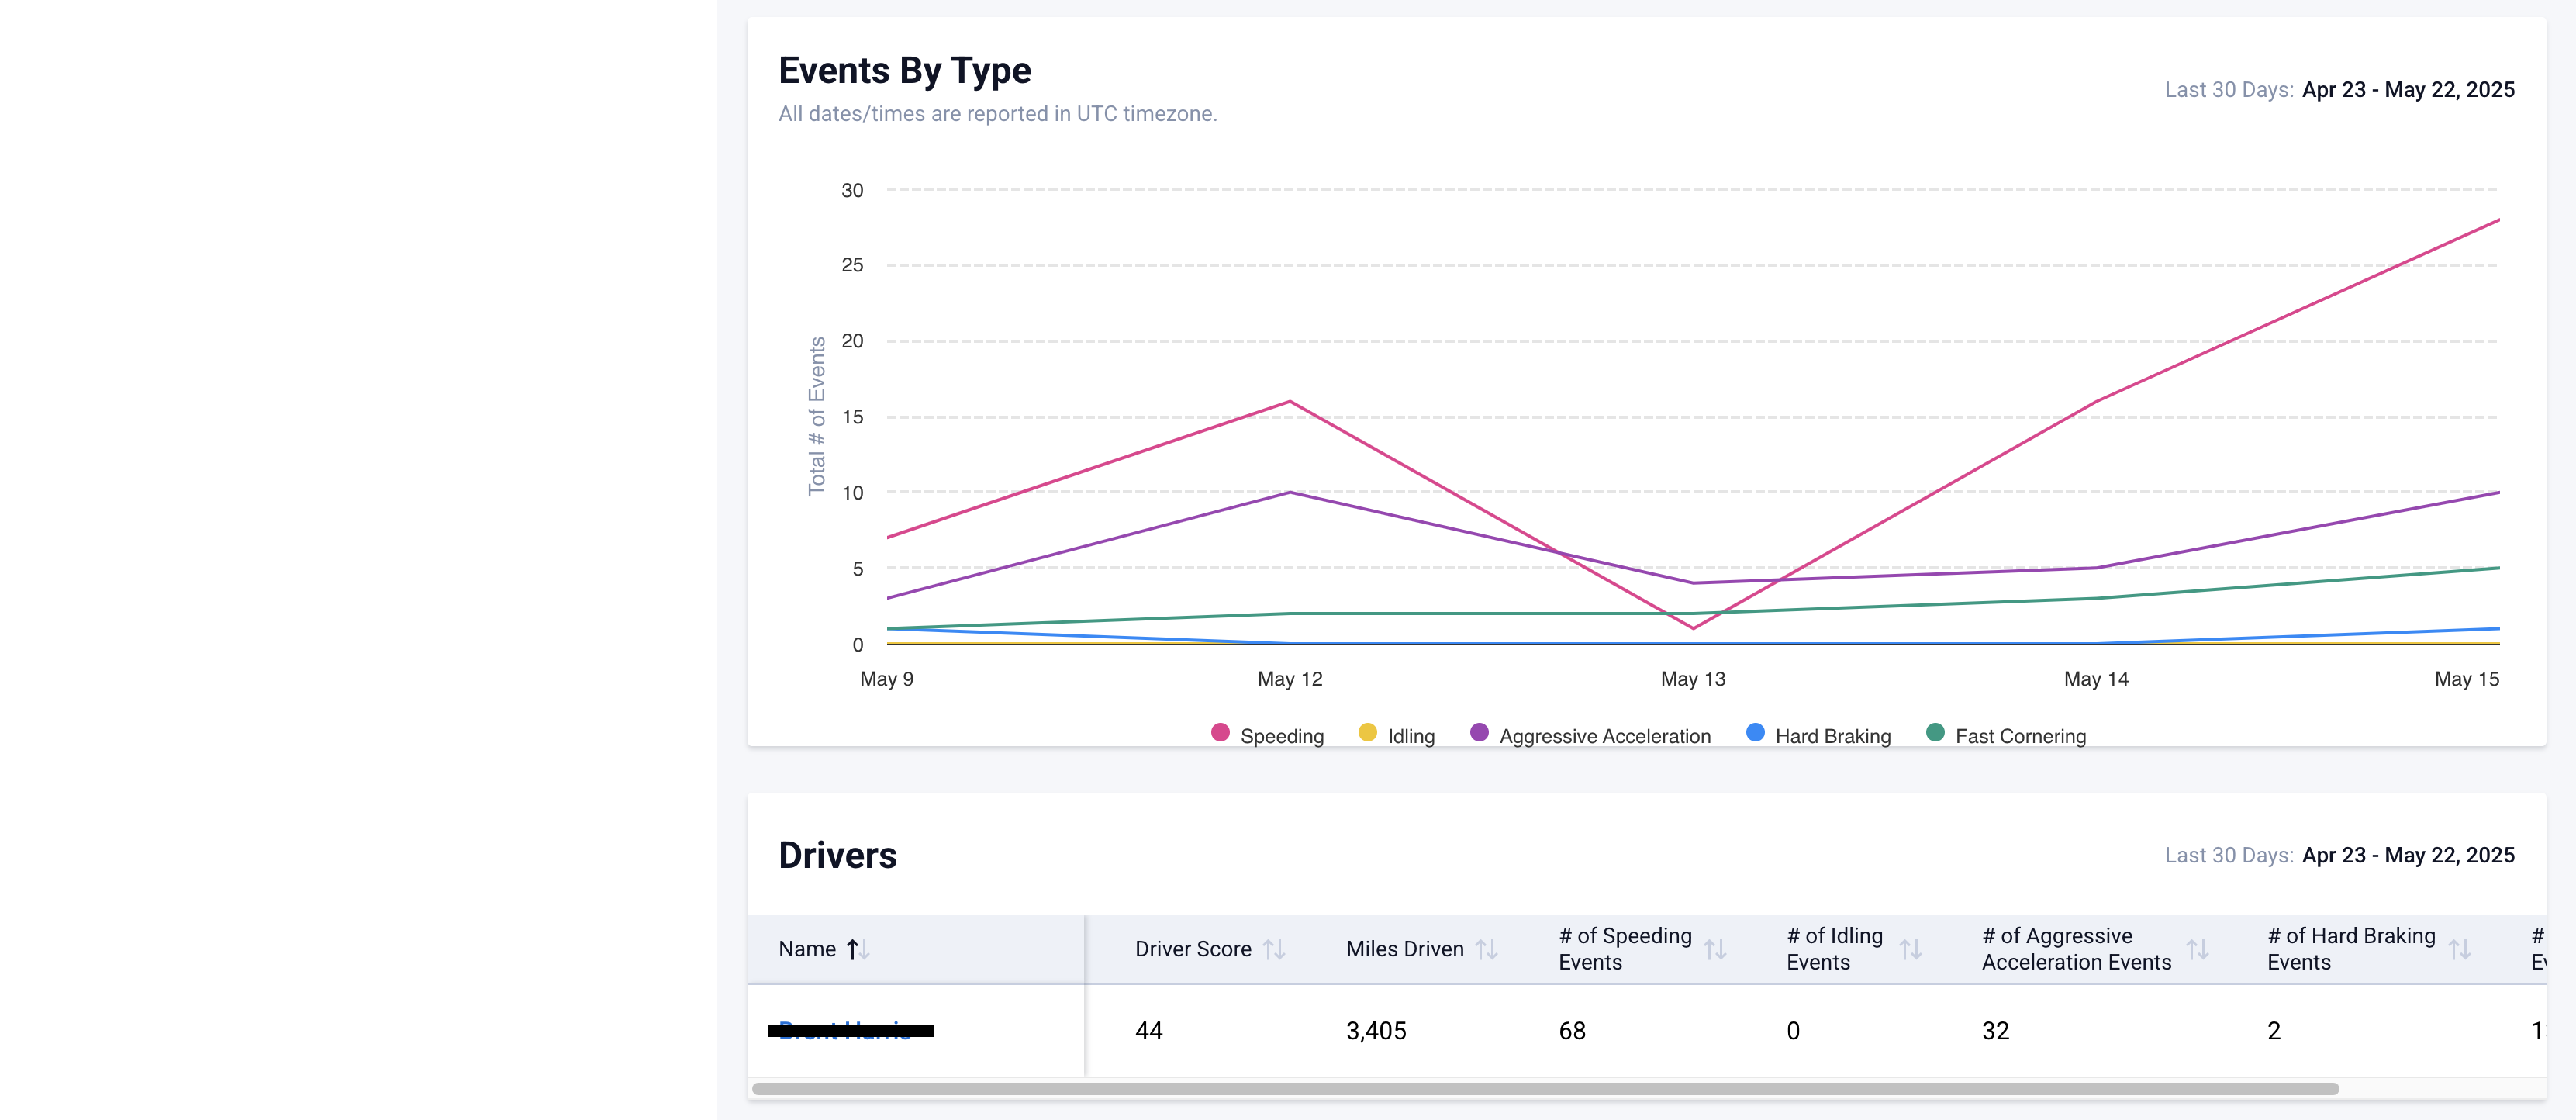The image size is (2576, 1120).
Task: Click the Name column header
Action: pos(807,949)
